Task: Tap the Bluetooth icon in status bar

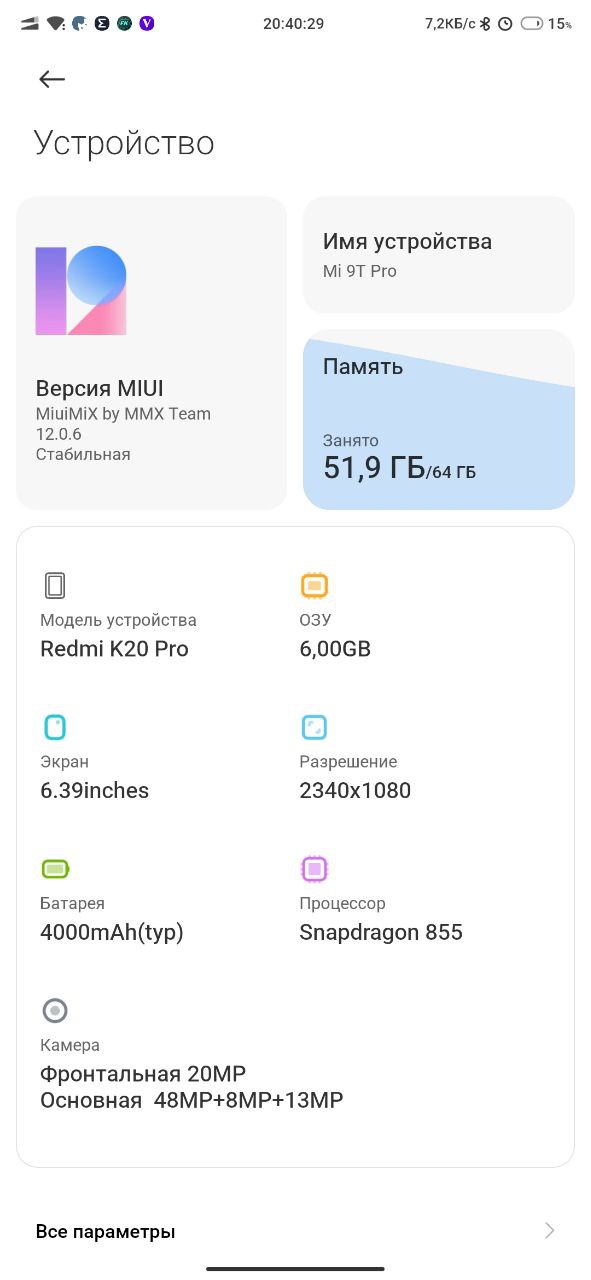Action: (486, 23)
